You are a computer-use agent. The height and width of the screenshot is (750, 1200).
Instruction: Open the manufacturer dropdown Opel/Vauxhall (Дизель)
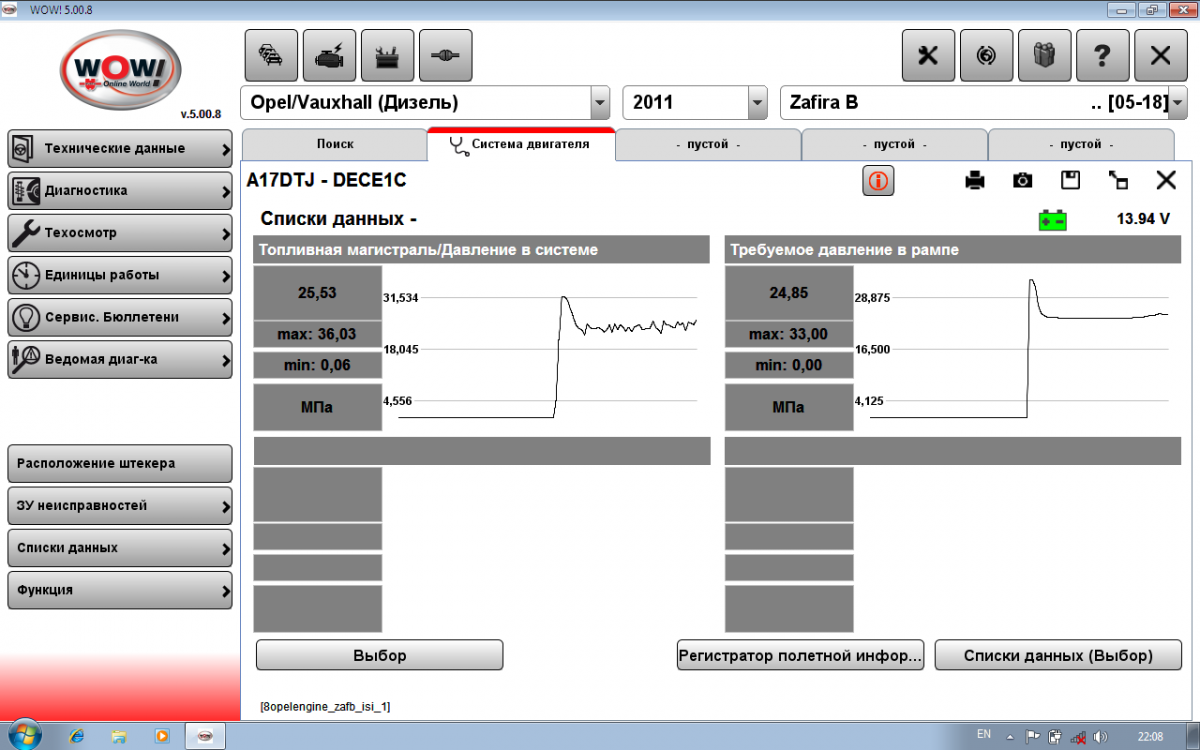600,102
